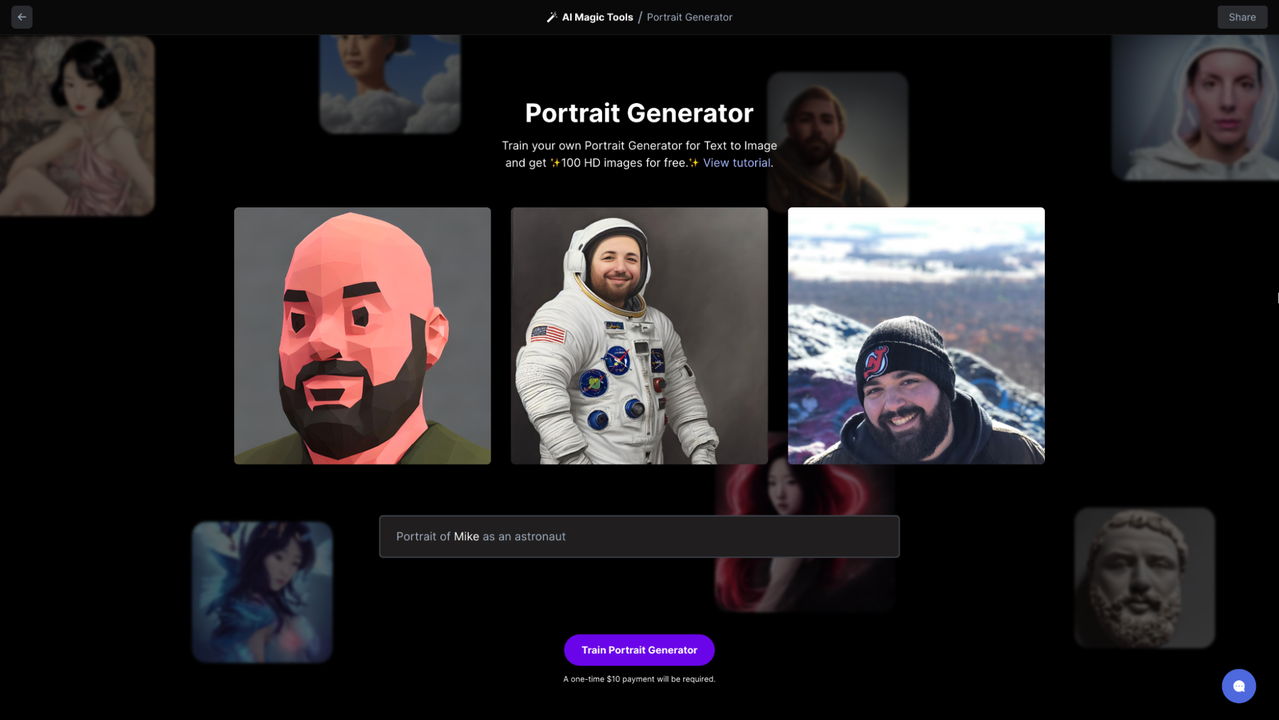This screenshot has width=1279, height=720.
Task: Open AI Magic Tools breadcrumb
Action: click(x=597, y=17)
